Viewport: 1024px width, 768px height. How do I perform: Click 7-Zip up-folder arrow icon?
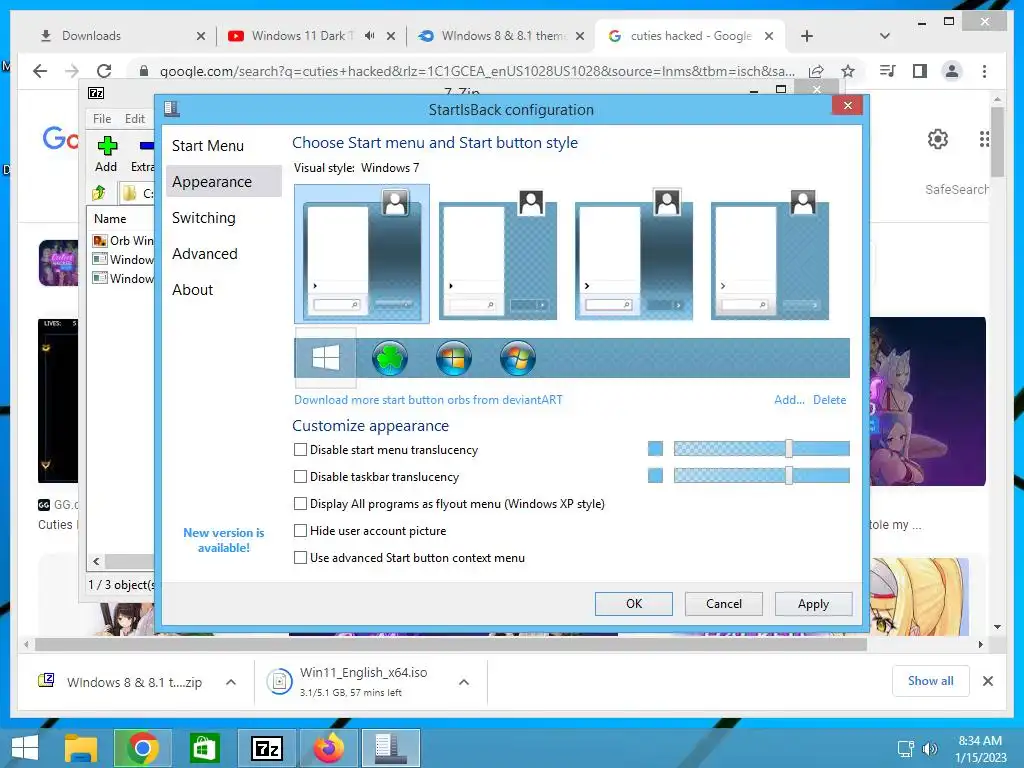coord(99,193)
